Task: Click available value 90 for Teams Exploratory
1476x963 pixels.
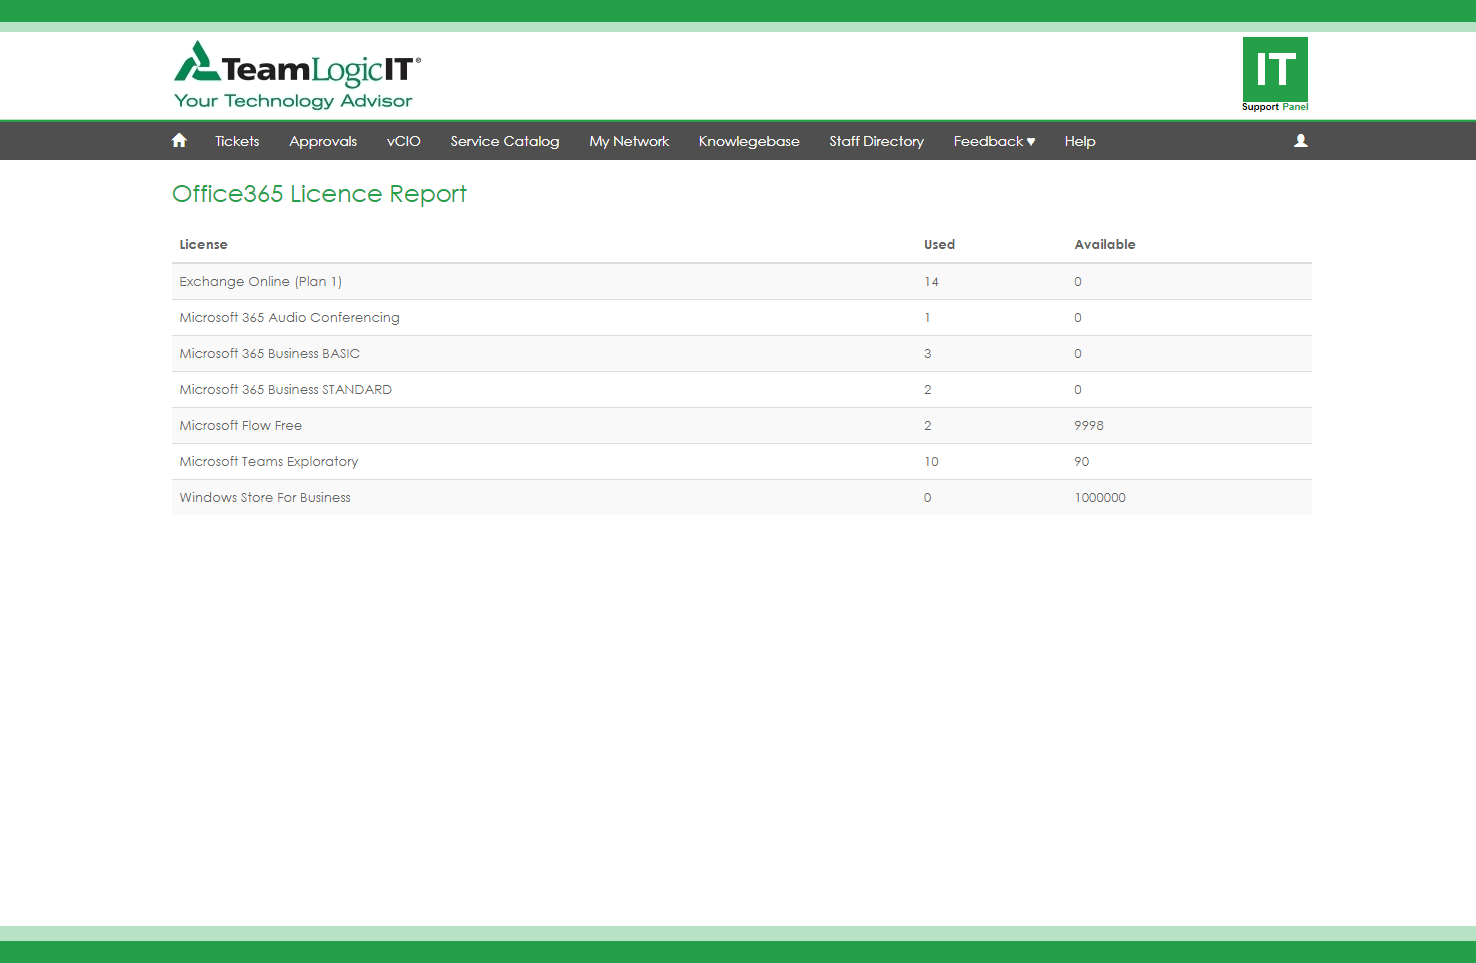Action: (x=1082, y=462)
